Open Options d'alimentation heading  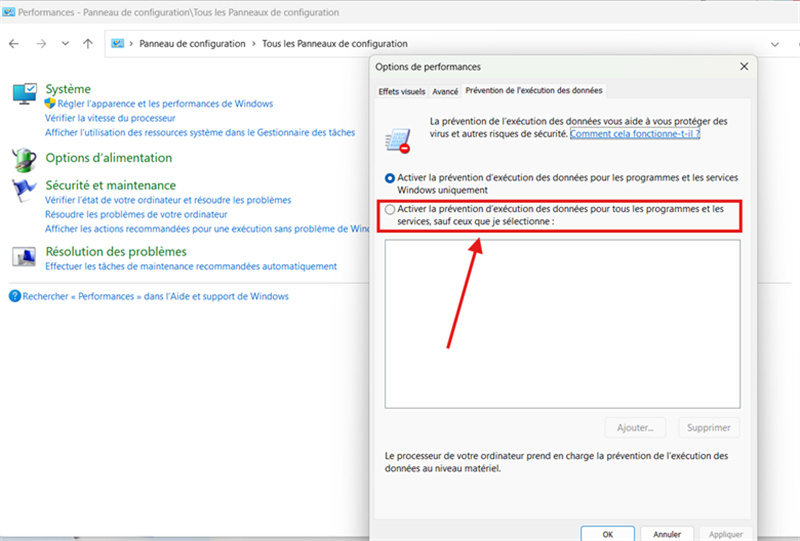pyautogui.click(x=109, y=158)
